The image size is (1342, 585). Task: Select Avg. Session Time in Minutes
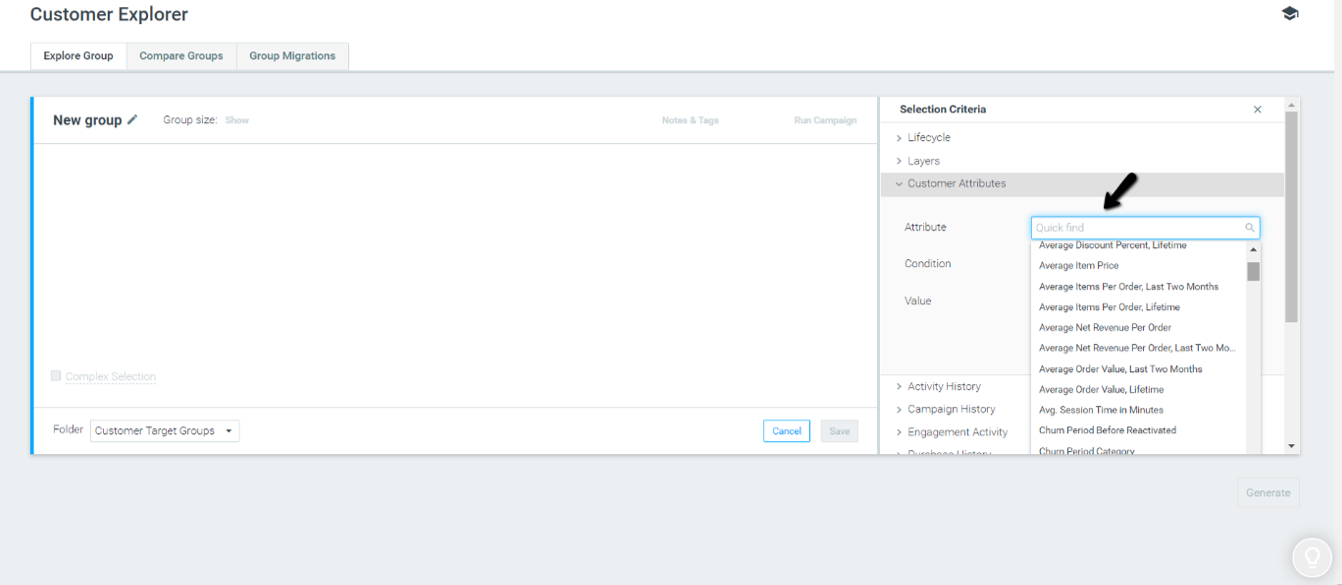pyautogui.click(x=1101, y=410)
